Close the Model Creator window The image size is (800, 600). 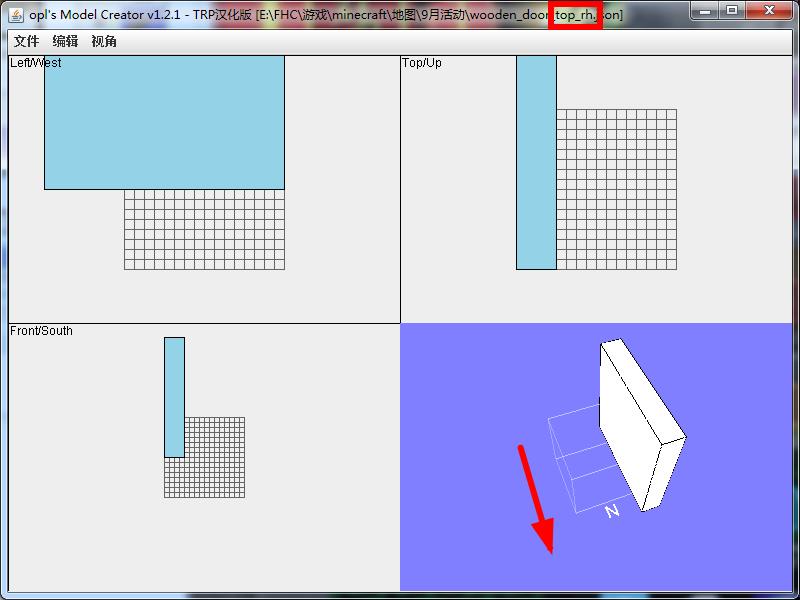pos(770,11)
